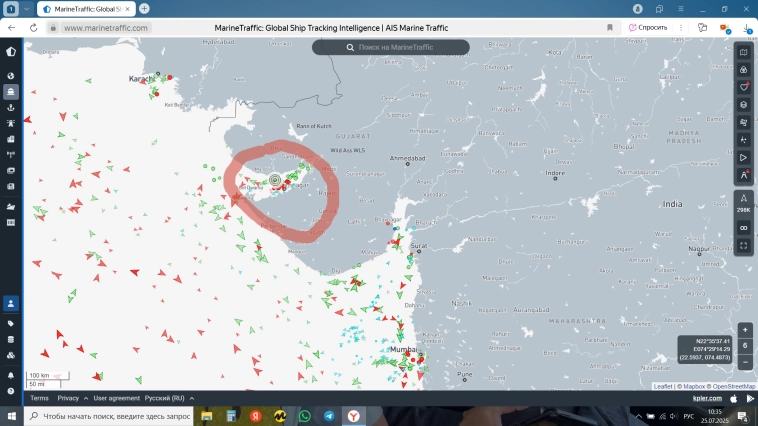
Task: Toggle the infinity icon in right toolbar
Action: click(743, 228)
